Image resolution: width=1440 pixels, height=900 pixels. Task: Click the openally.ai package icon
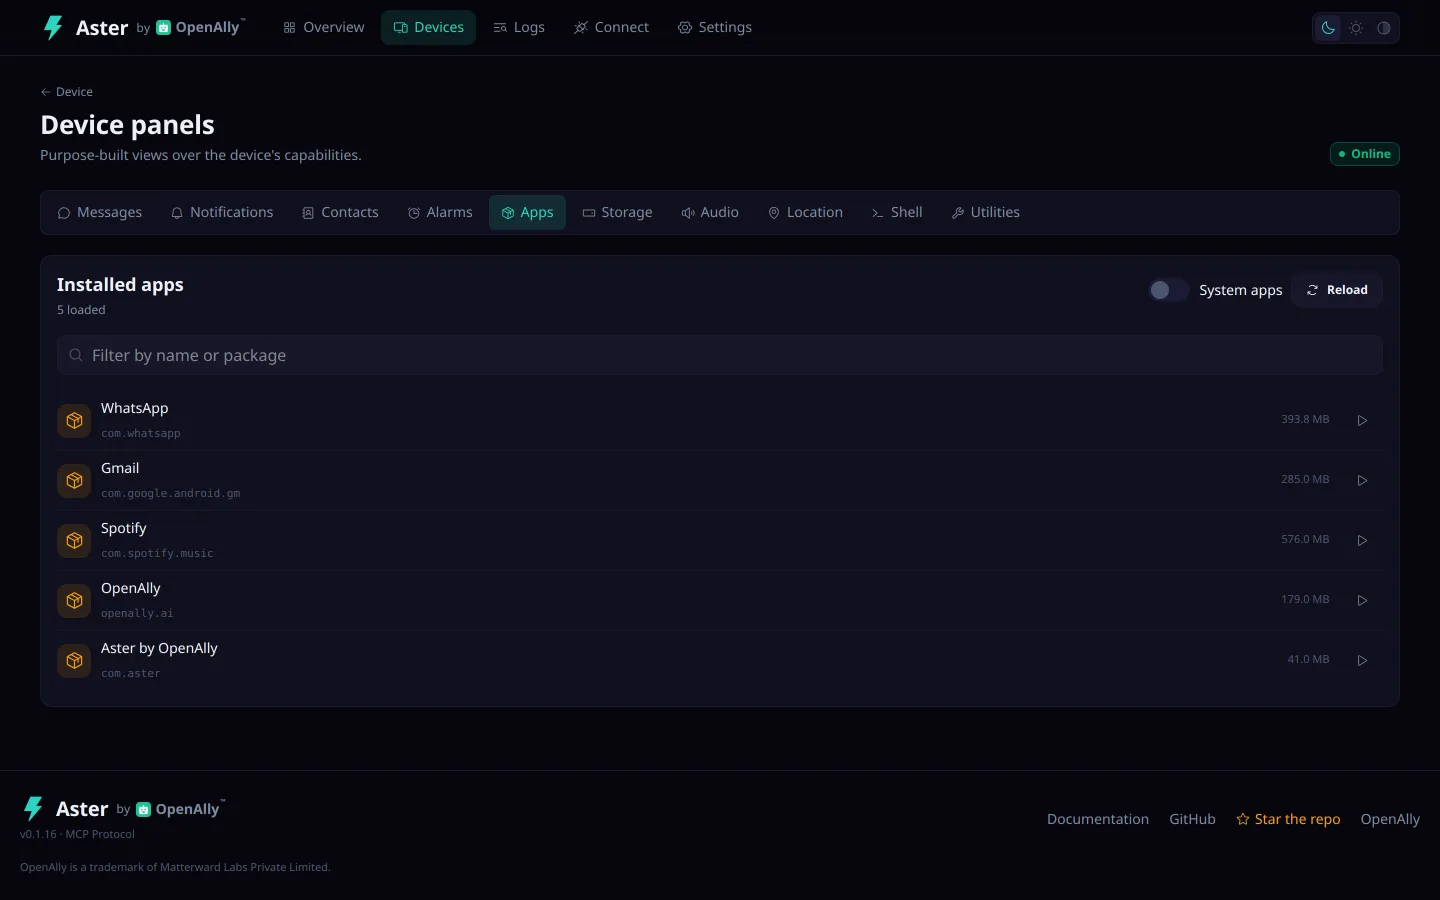[74, 601]
